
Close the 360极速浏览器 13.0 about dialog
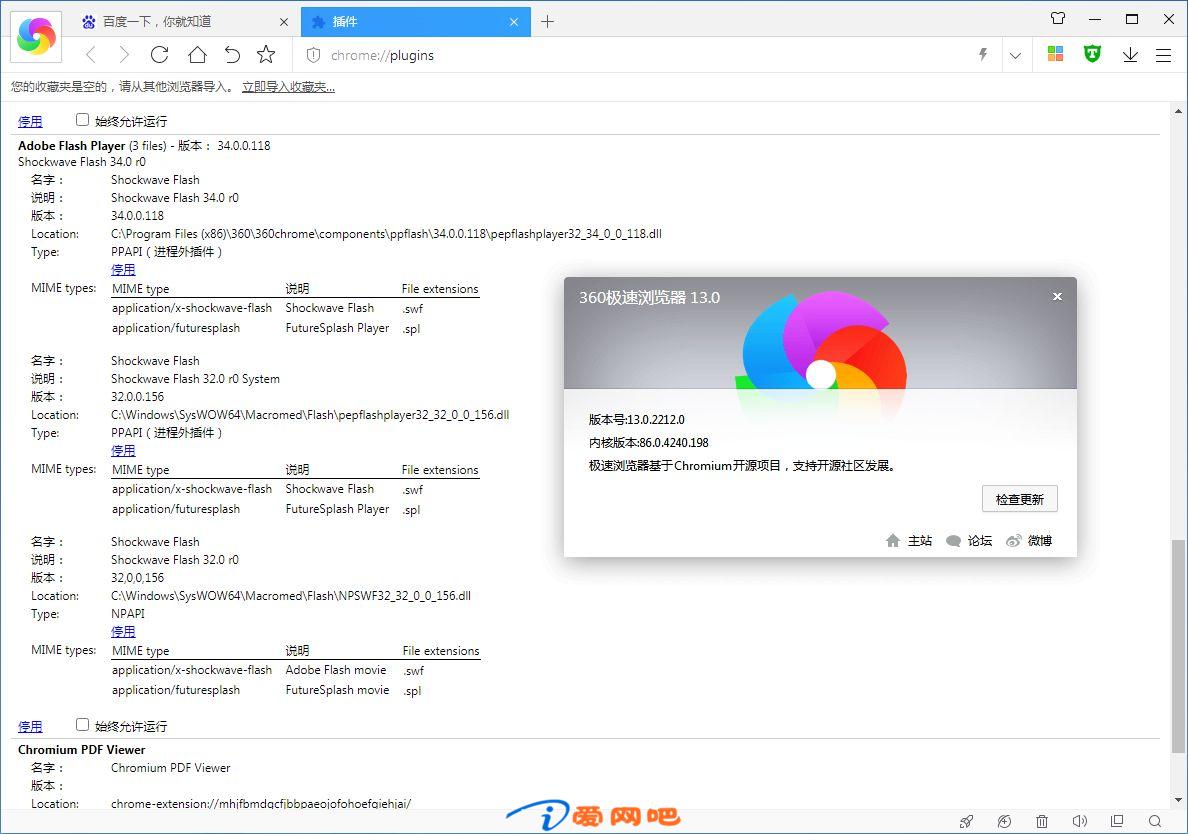tap(1057, 296)
